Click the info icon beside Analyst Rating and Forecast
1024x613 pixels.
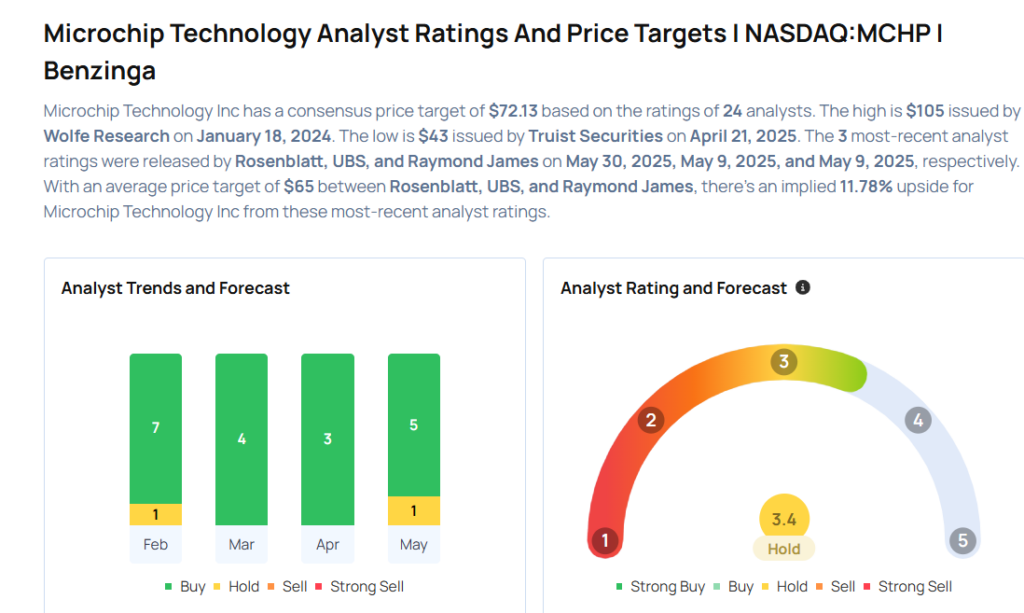click(802, 288)
